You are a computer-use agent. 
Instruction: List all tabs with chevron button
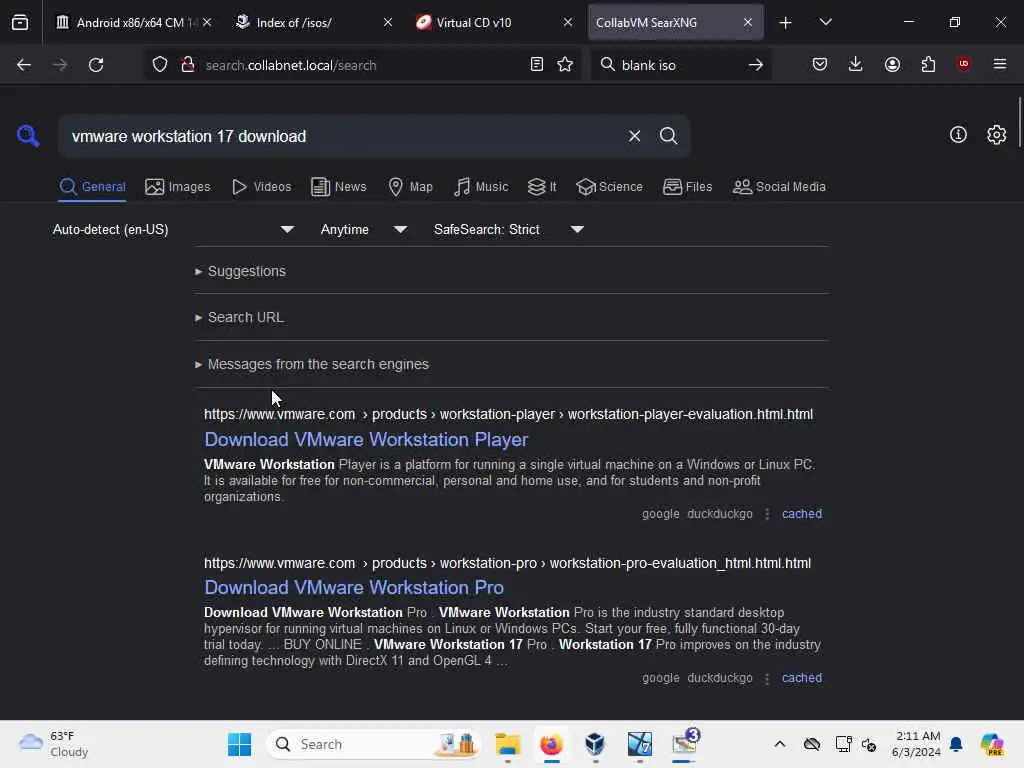point(825,22)
